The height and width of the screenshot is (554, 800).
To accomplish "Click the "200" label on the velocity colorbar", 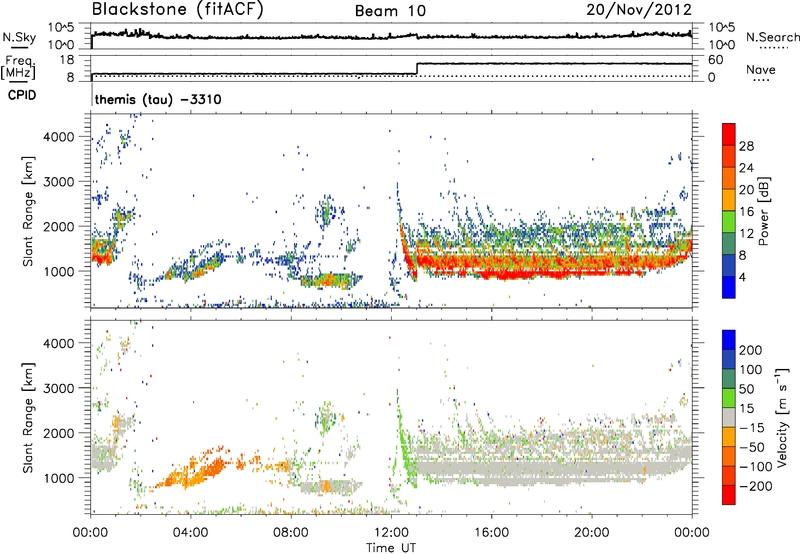I will coord(751,350).
